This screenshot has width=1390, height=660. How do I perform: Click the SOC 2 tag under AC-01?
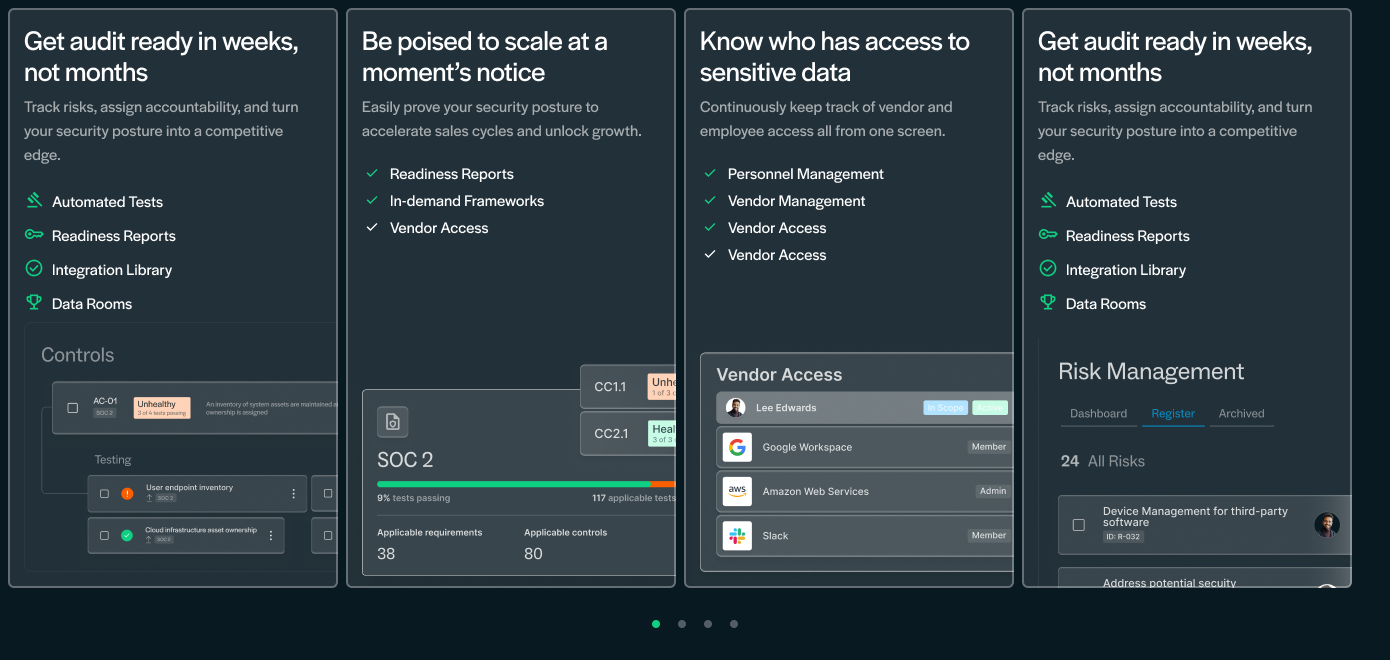pos(105,412)
